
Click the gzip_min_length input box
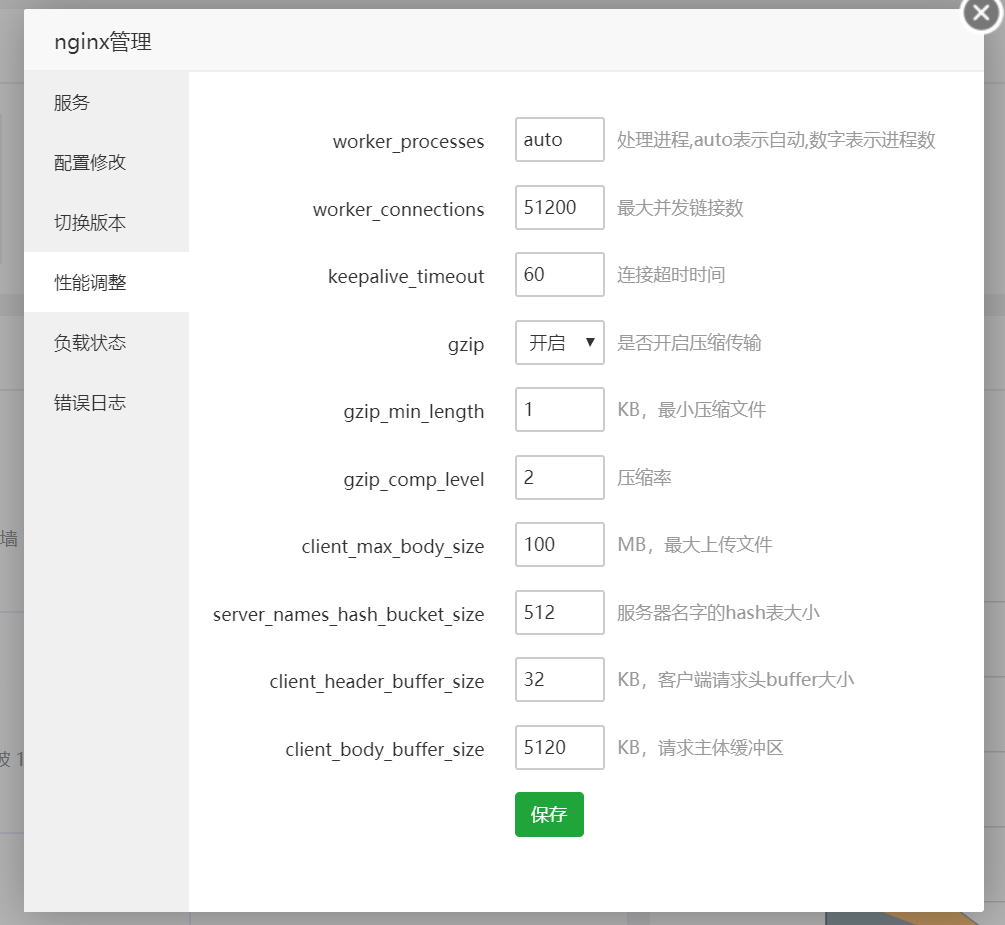pos(560,410)
